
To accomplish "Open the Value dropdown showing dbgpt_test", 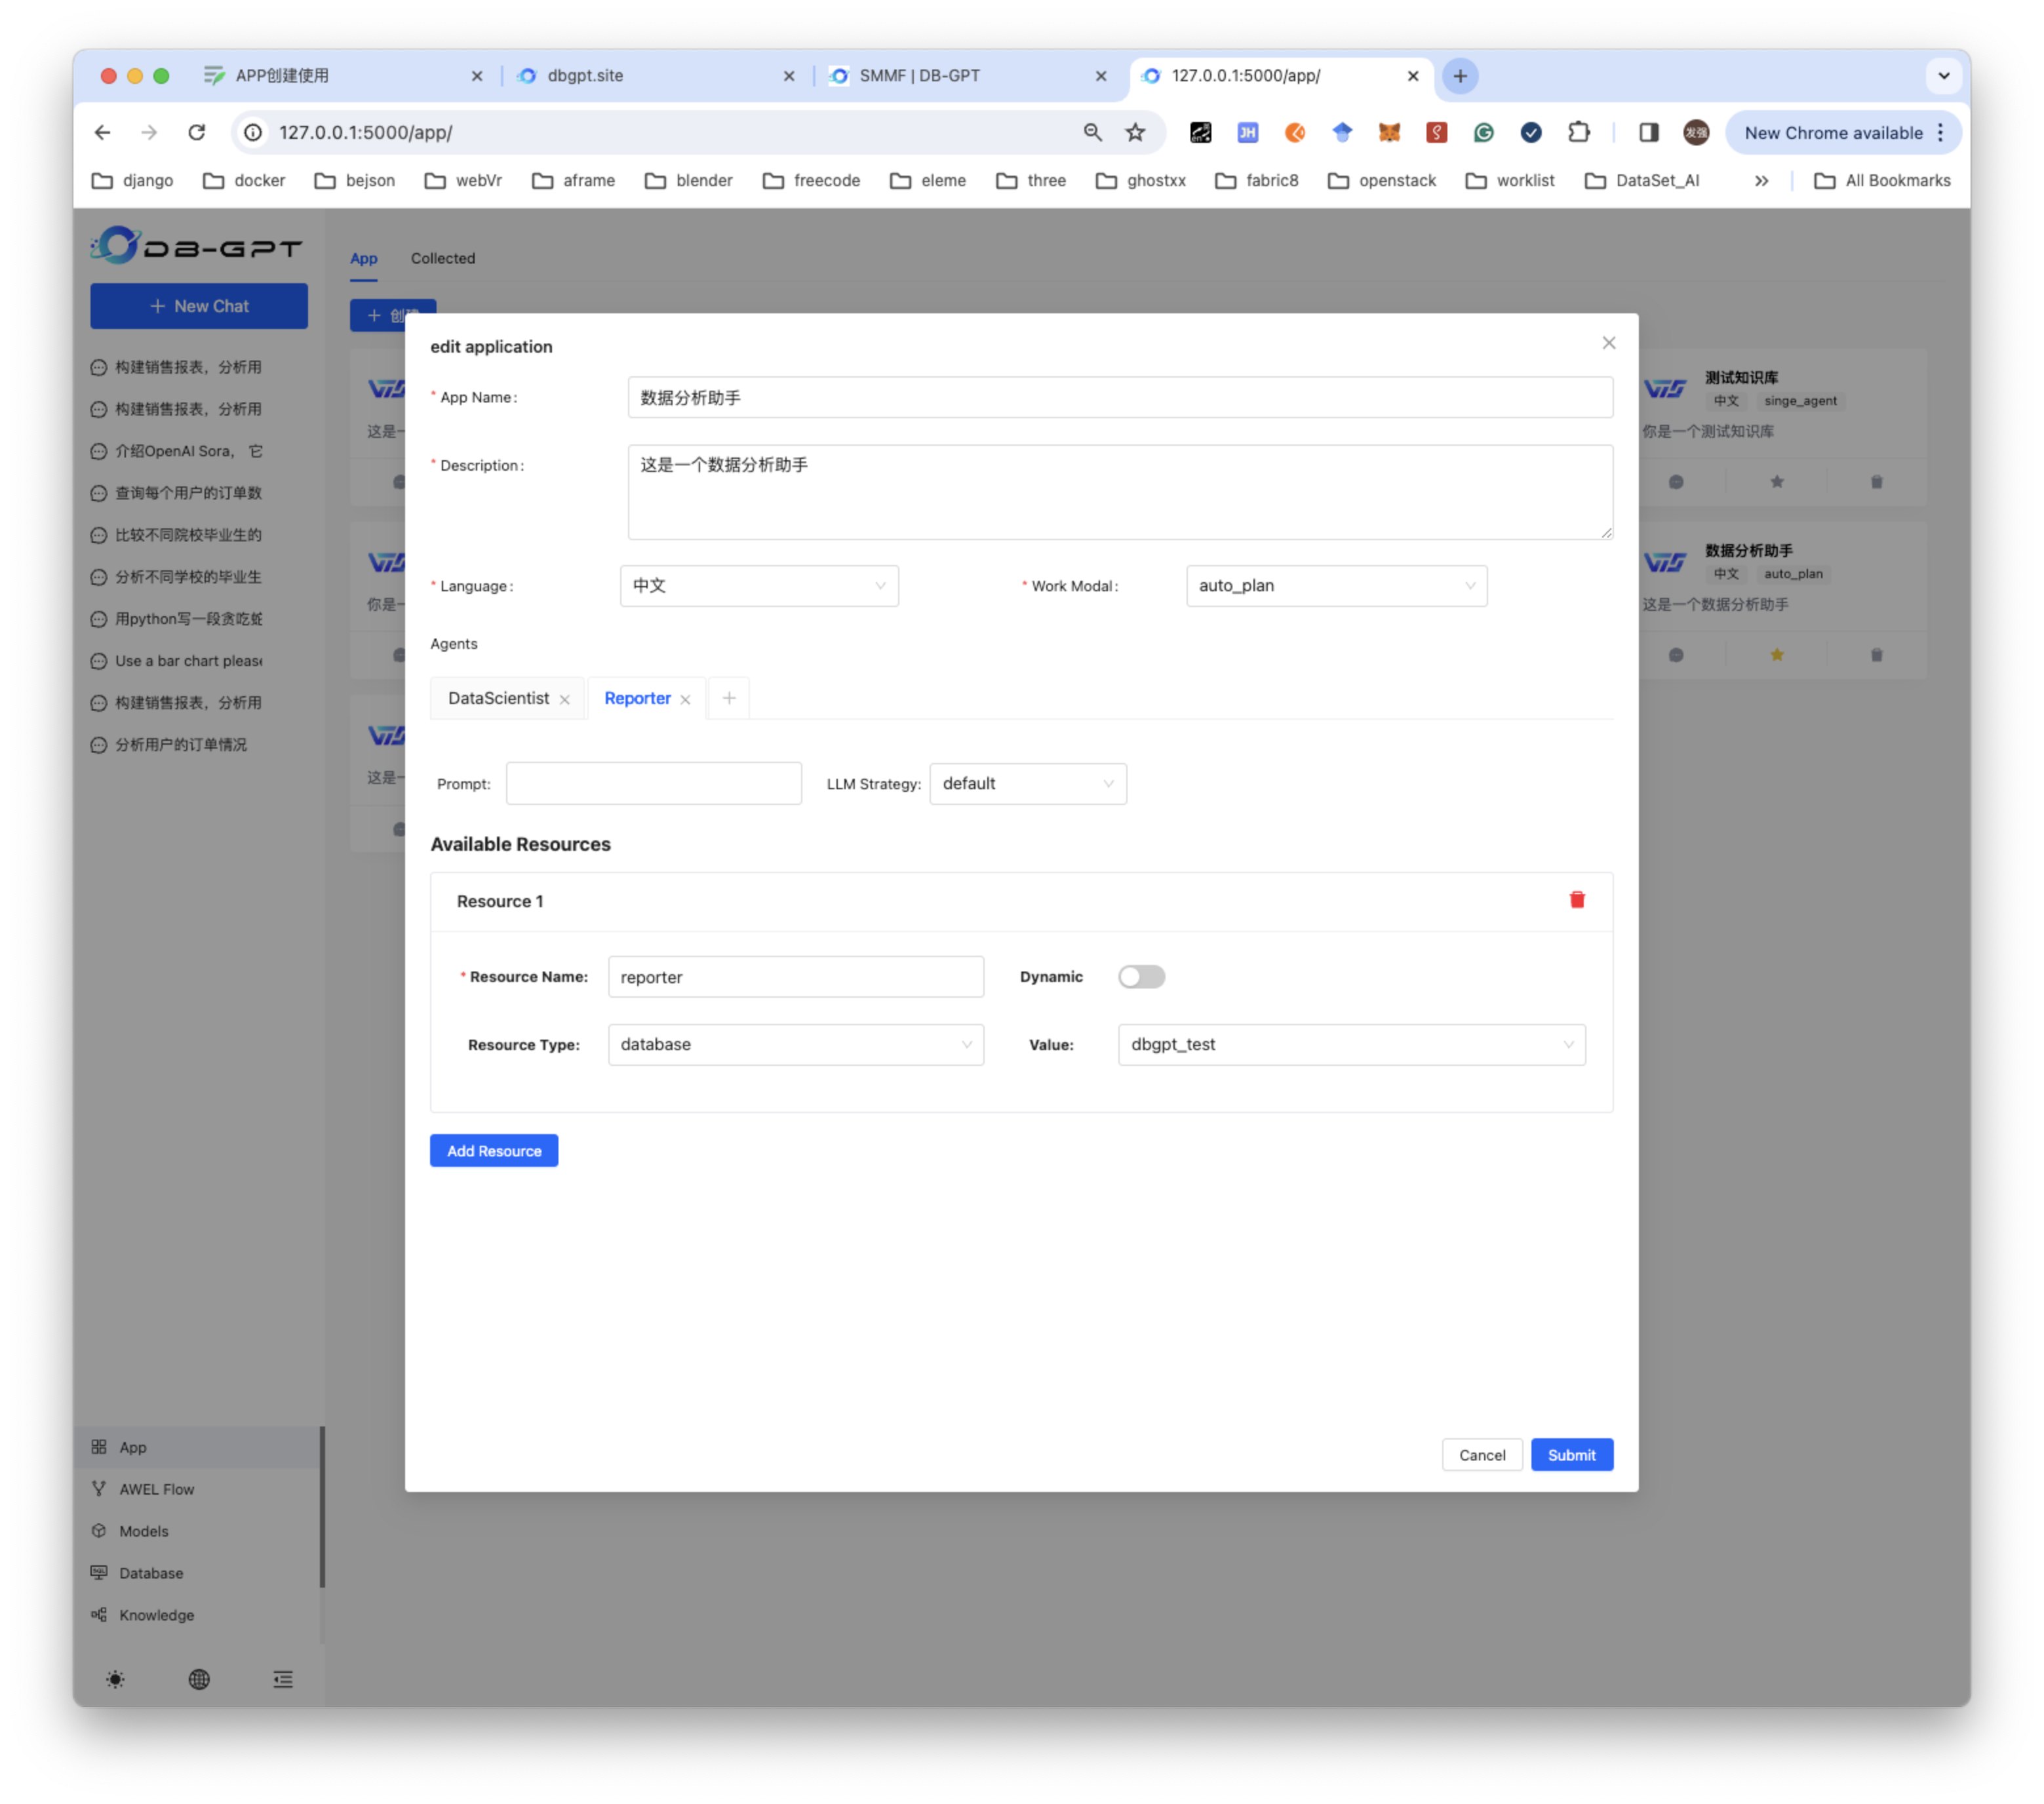I will point(1351,1045).
